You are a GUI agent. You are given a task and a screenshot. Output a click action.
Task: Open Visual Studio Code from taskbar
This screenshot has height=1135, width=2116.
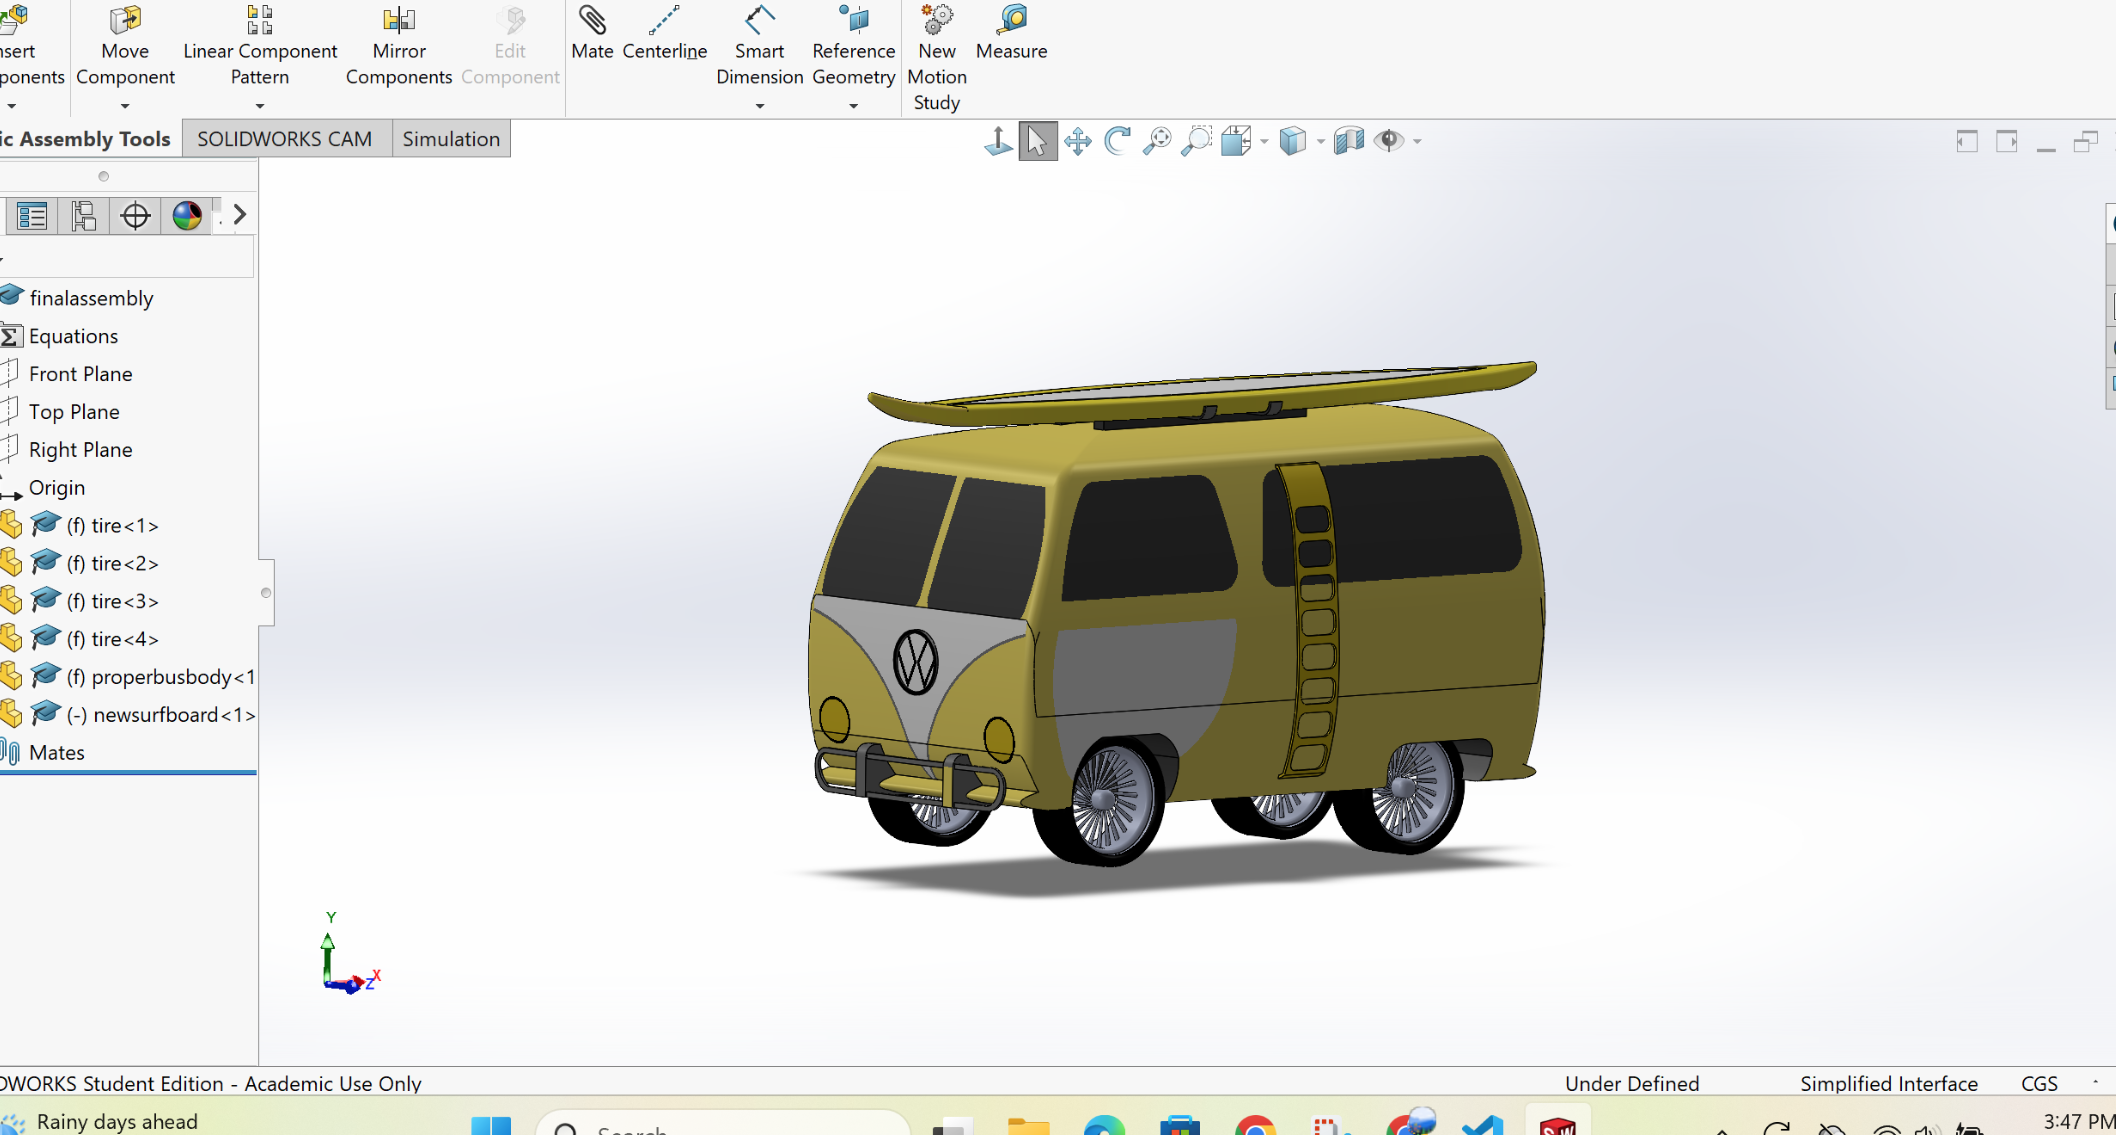point(1482,1124)
